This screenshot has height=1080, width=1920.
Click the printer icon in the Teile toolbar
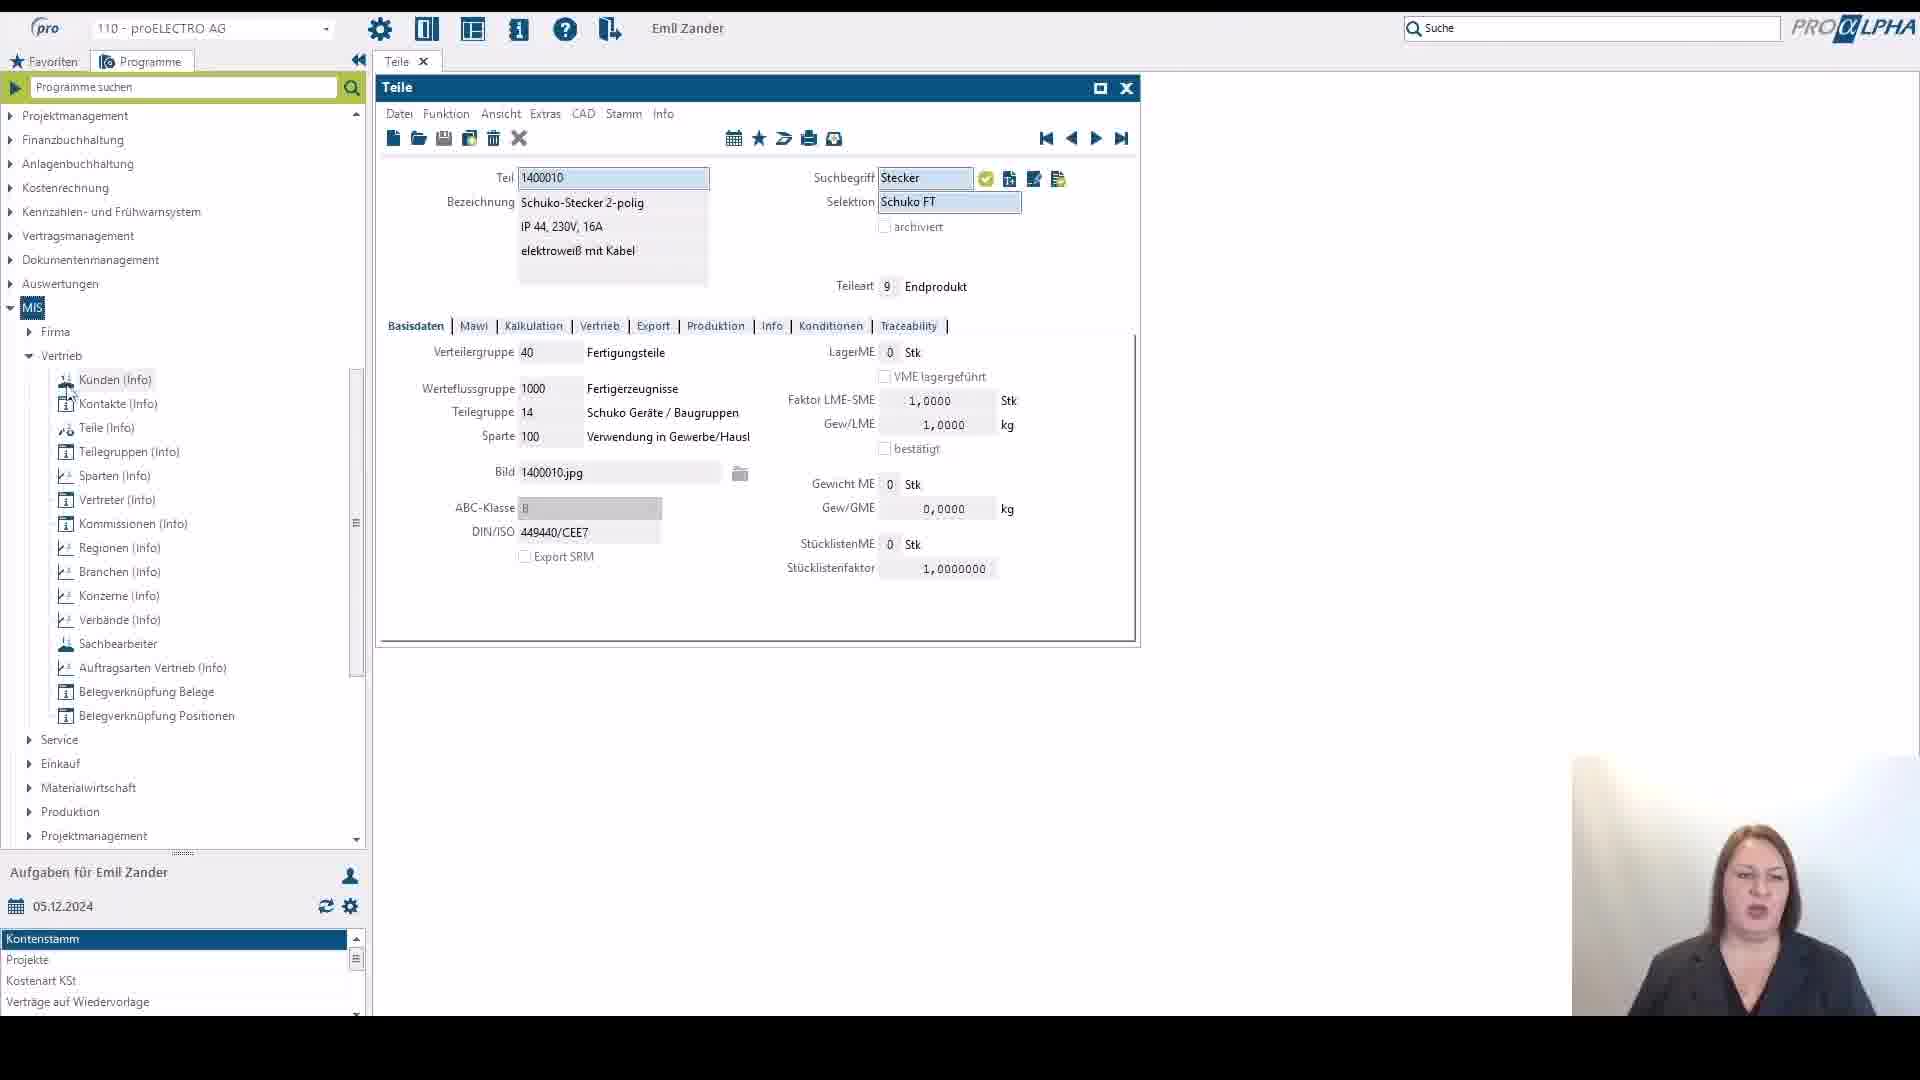[809, 139]
